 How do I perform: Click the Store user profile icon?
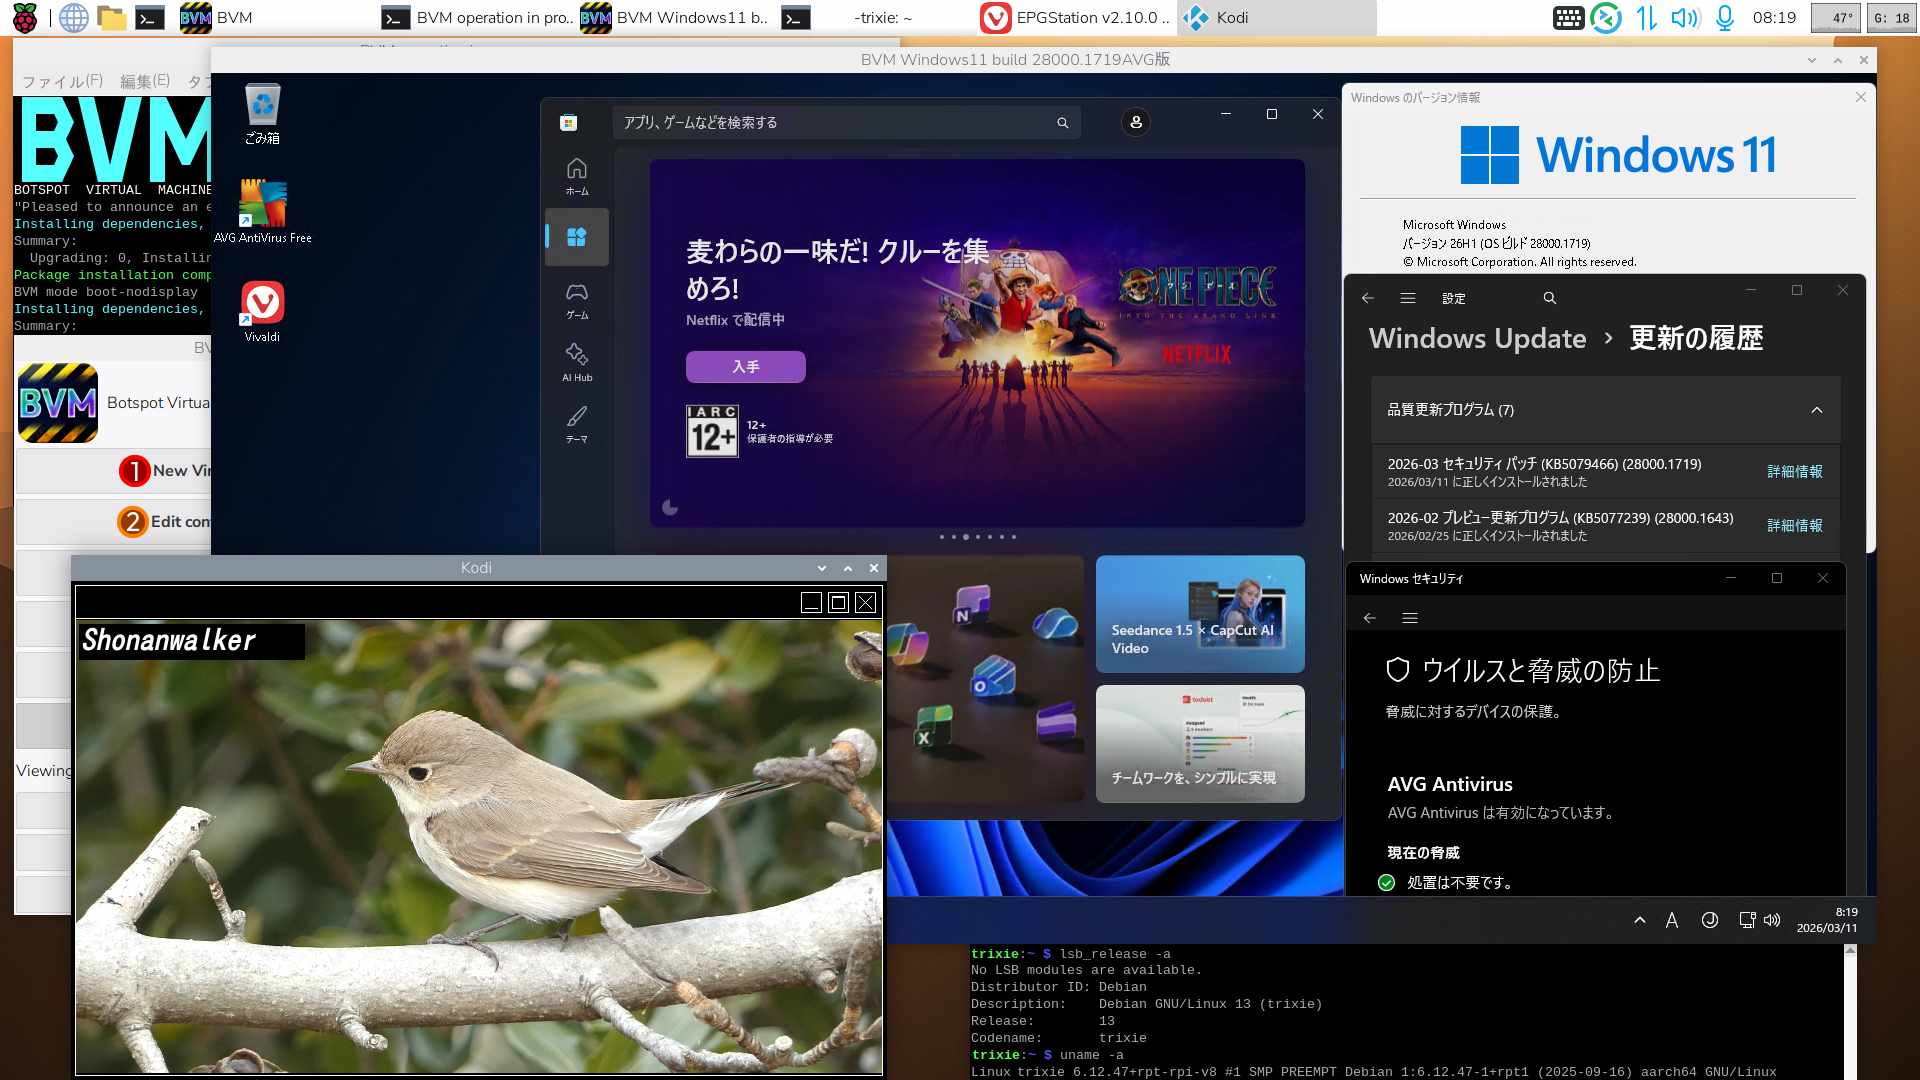click(1135, 122)
